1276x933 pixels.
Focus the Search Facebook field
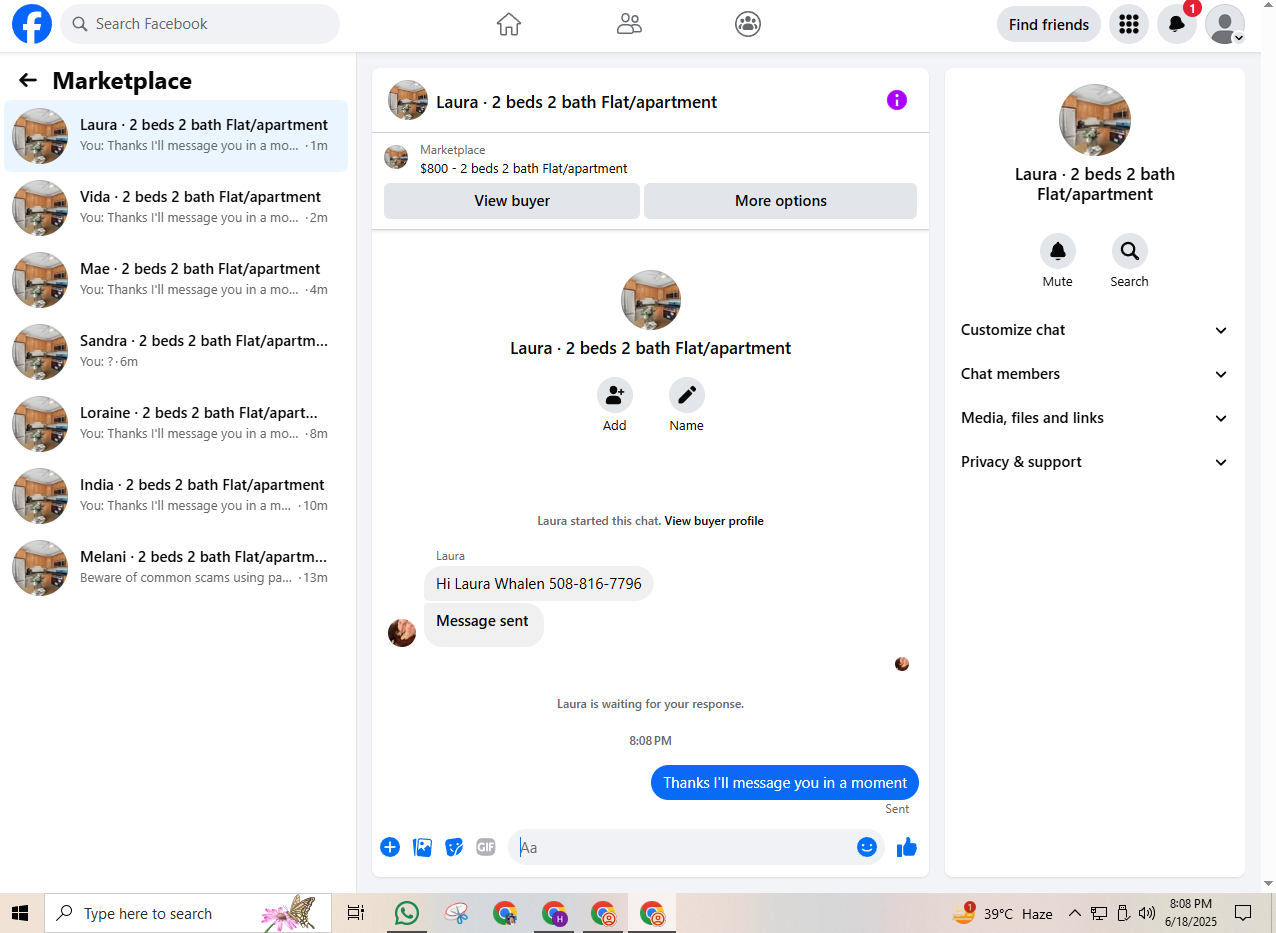coord(200,24)
